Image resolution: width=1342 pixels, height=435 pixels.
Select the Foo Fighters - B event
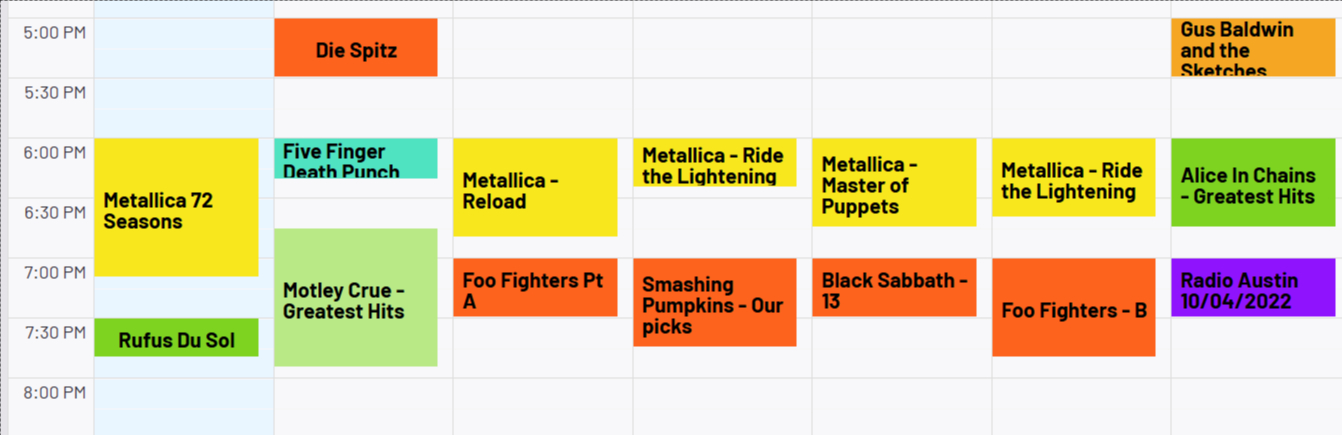coord(1074,308)
